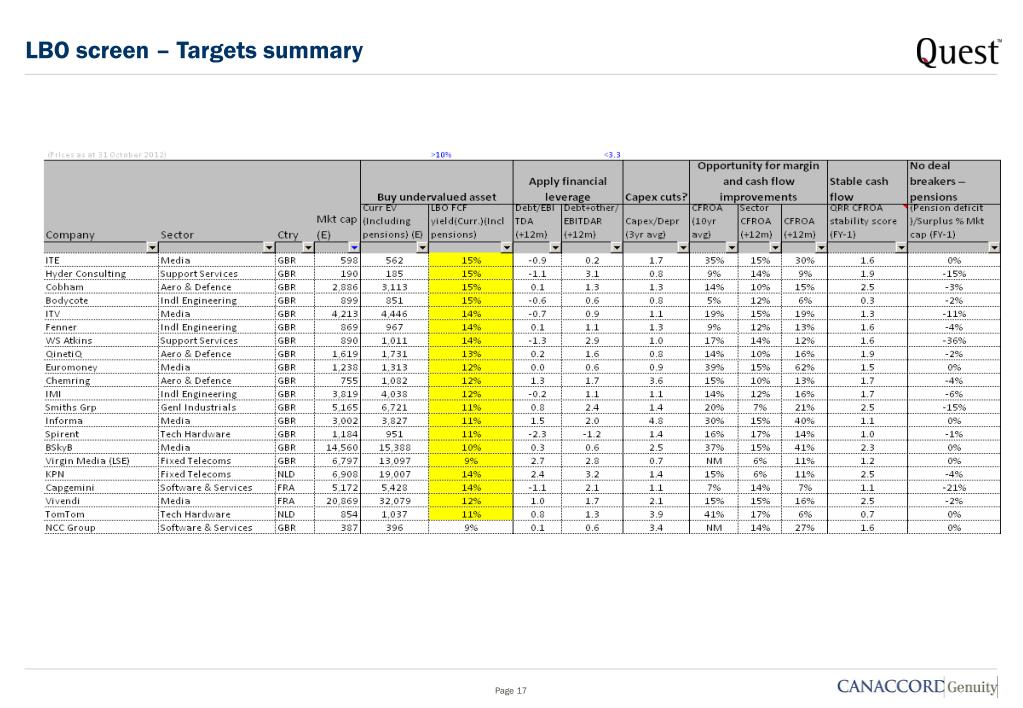Click the No deal breakers – pensions header
1023x708 pixels.
[938, 181]
